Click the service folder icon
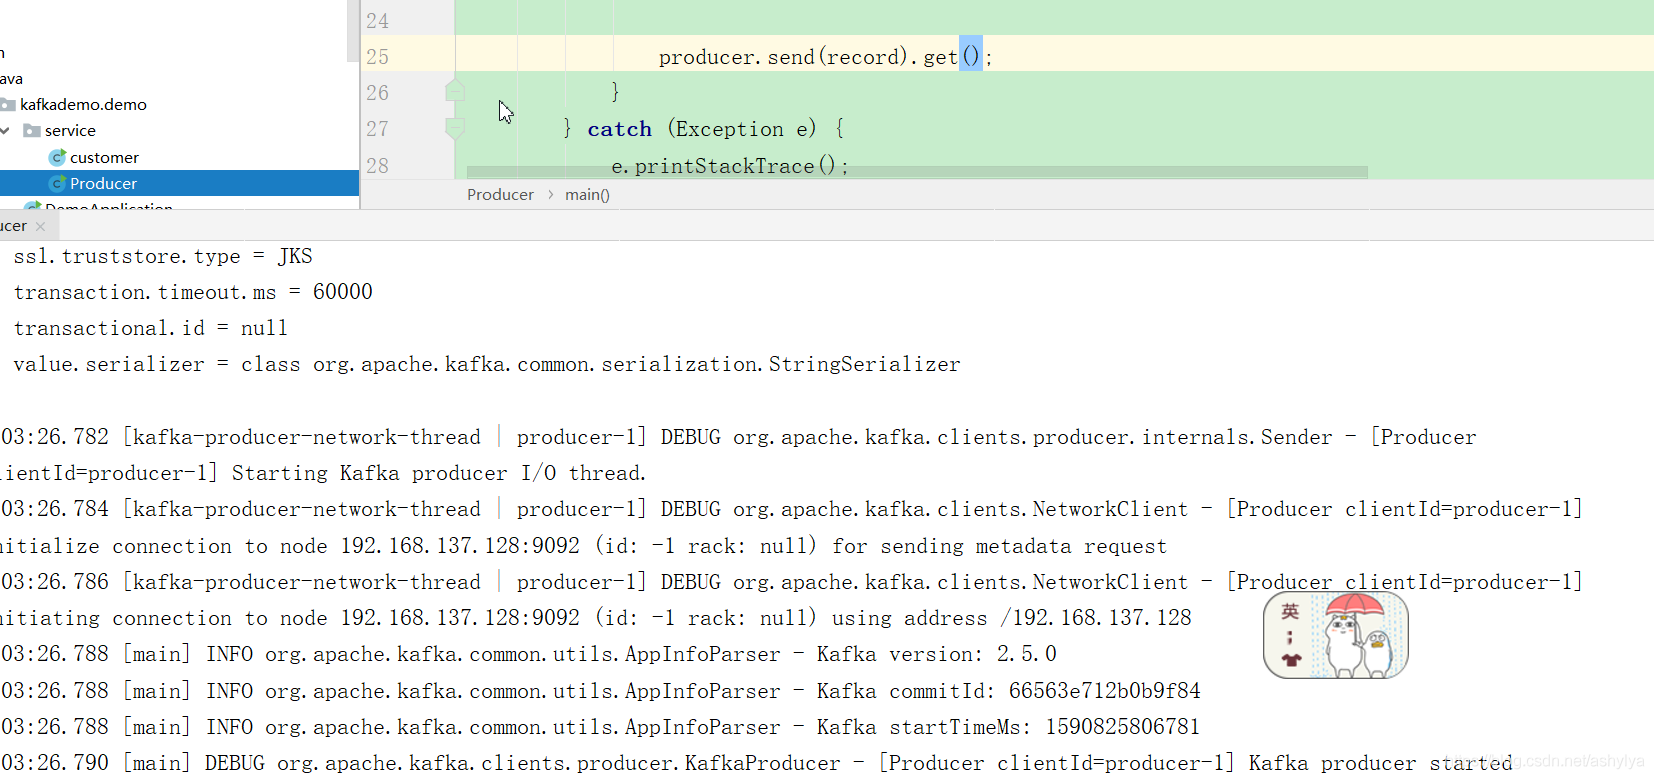This screenshot has width=1654, height=779. [32, 131]
